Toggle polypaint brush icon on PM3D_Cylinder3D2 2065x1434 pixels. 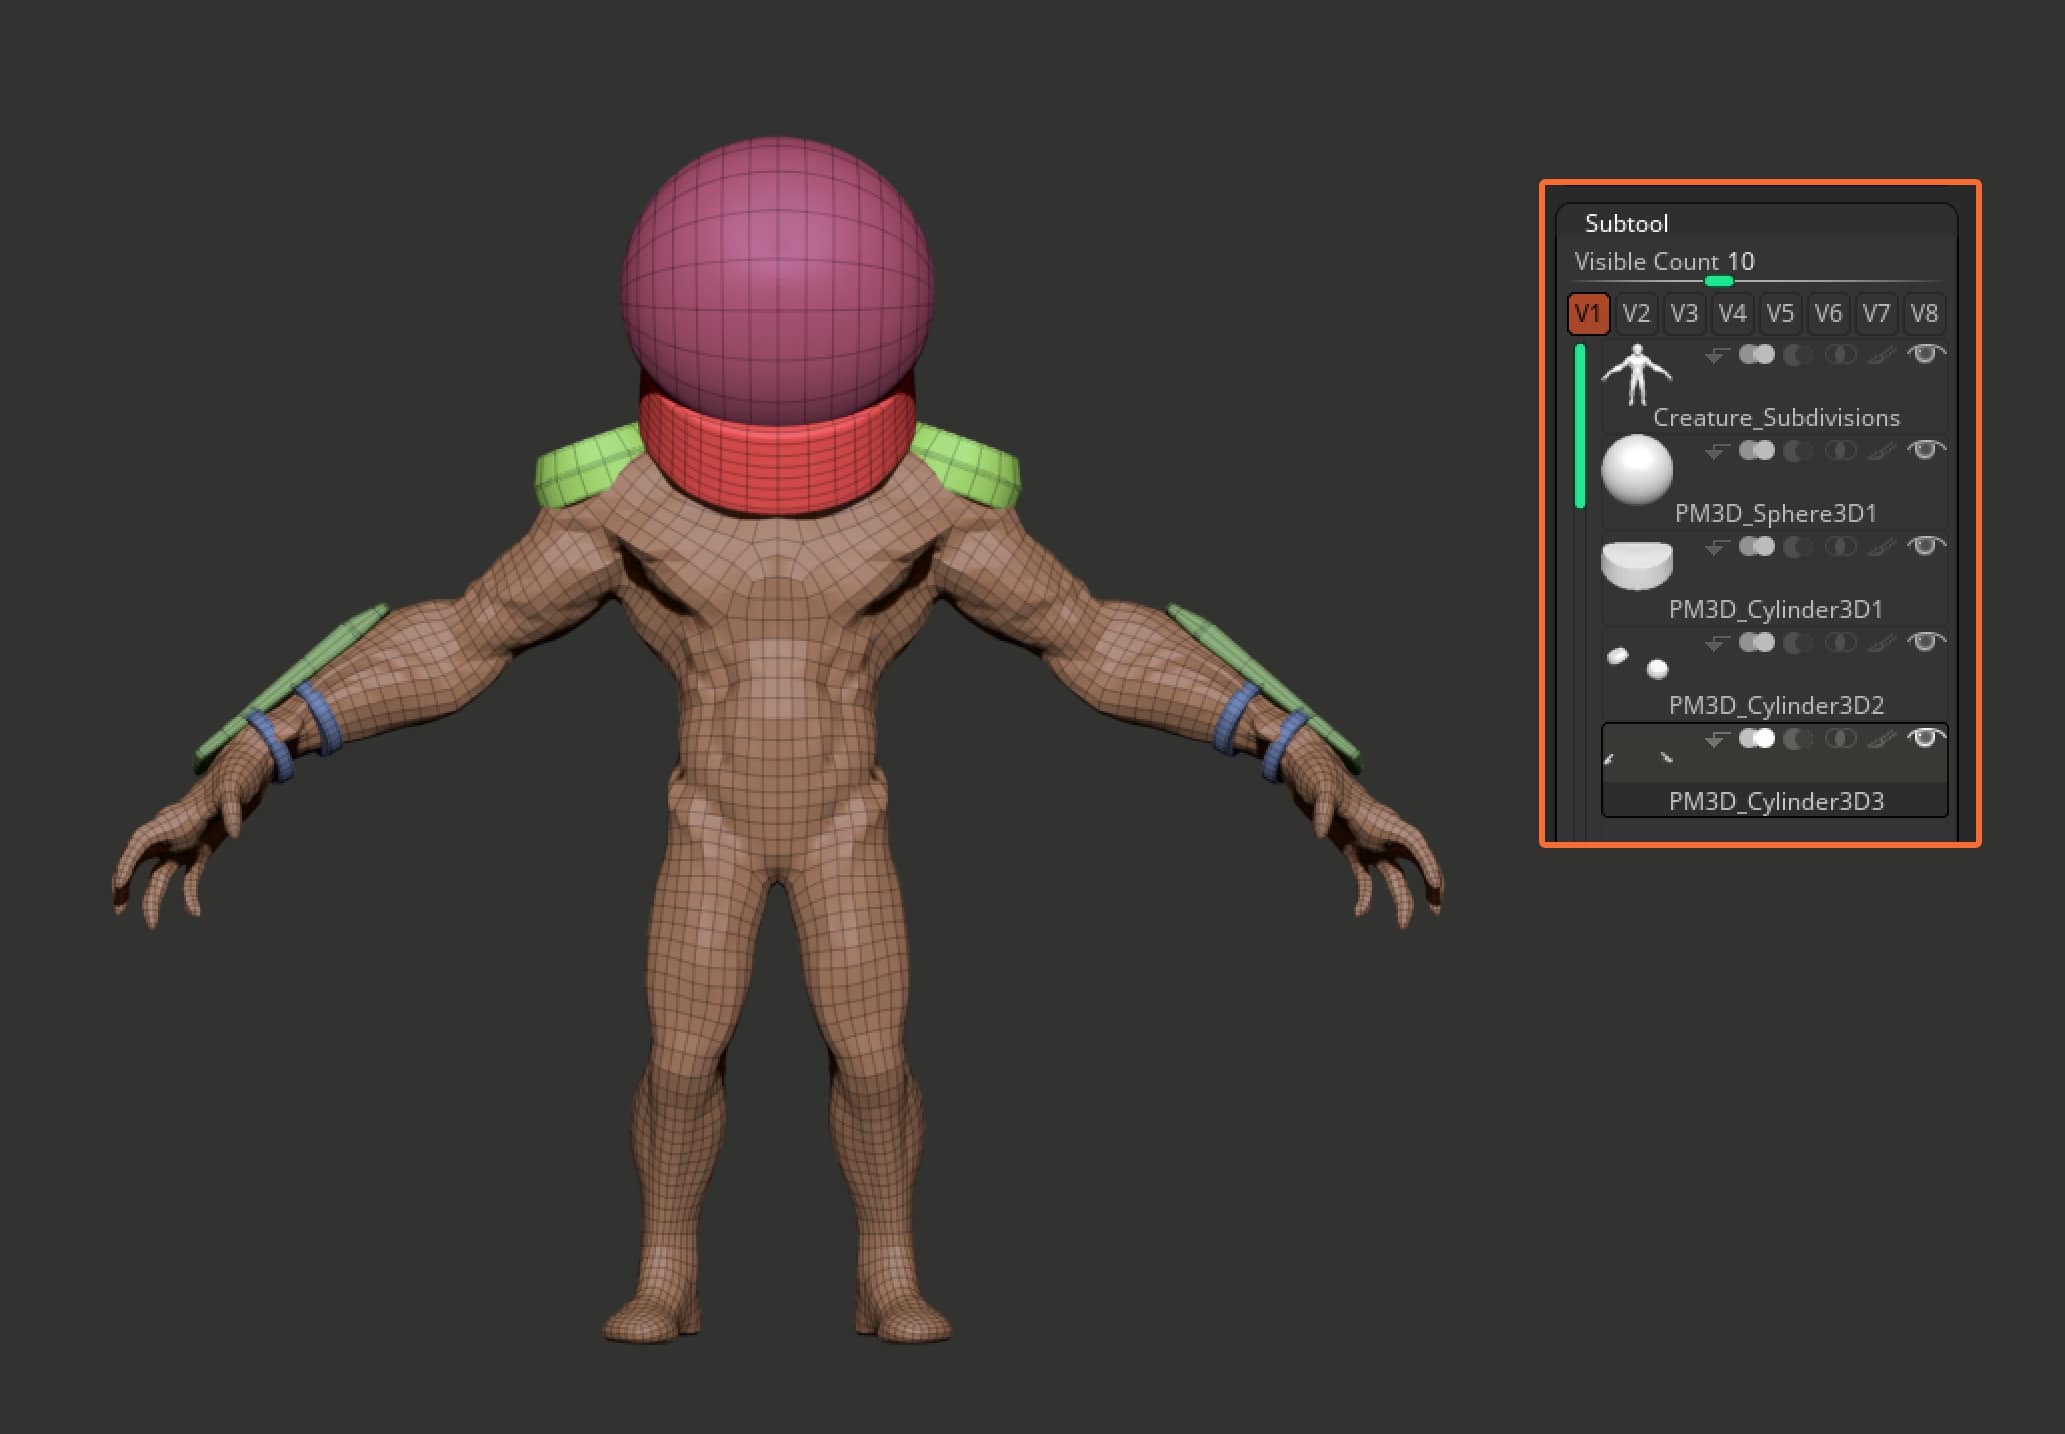[x=1881, y=643]
